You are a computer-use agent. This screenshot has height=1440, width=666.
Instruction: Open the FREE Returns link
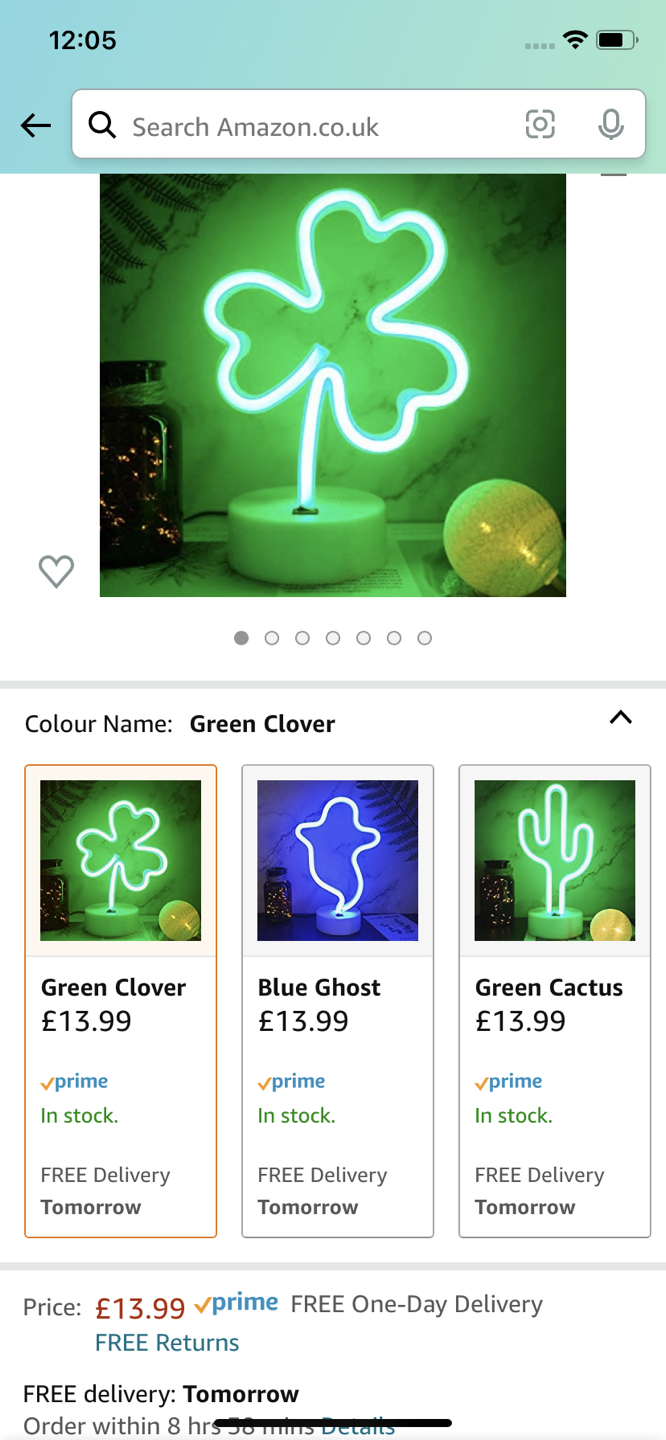tap(167, 1342)
